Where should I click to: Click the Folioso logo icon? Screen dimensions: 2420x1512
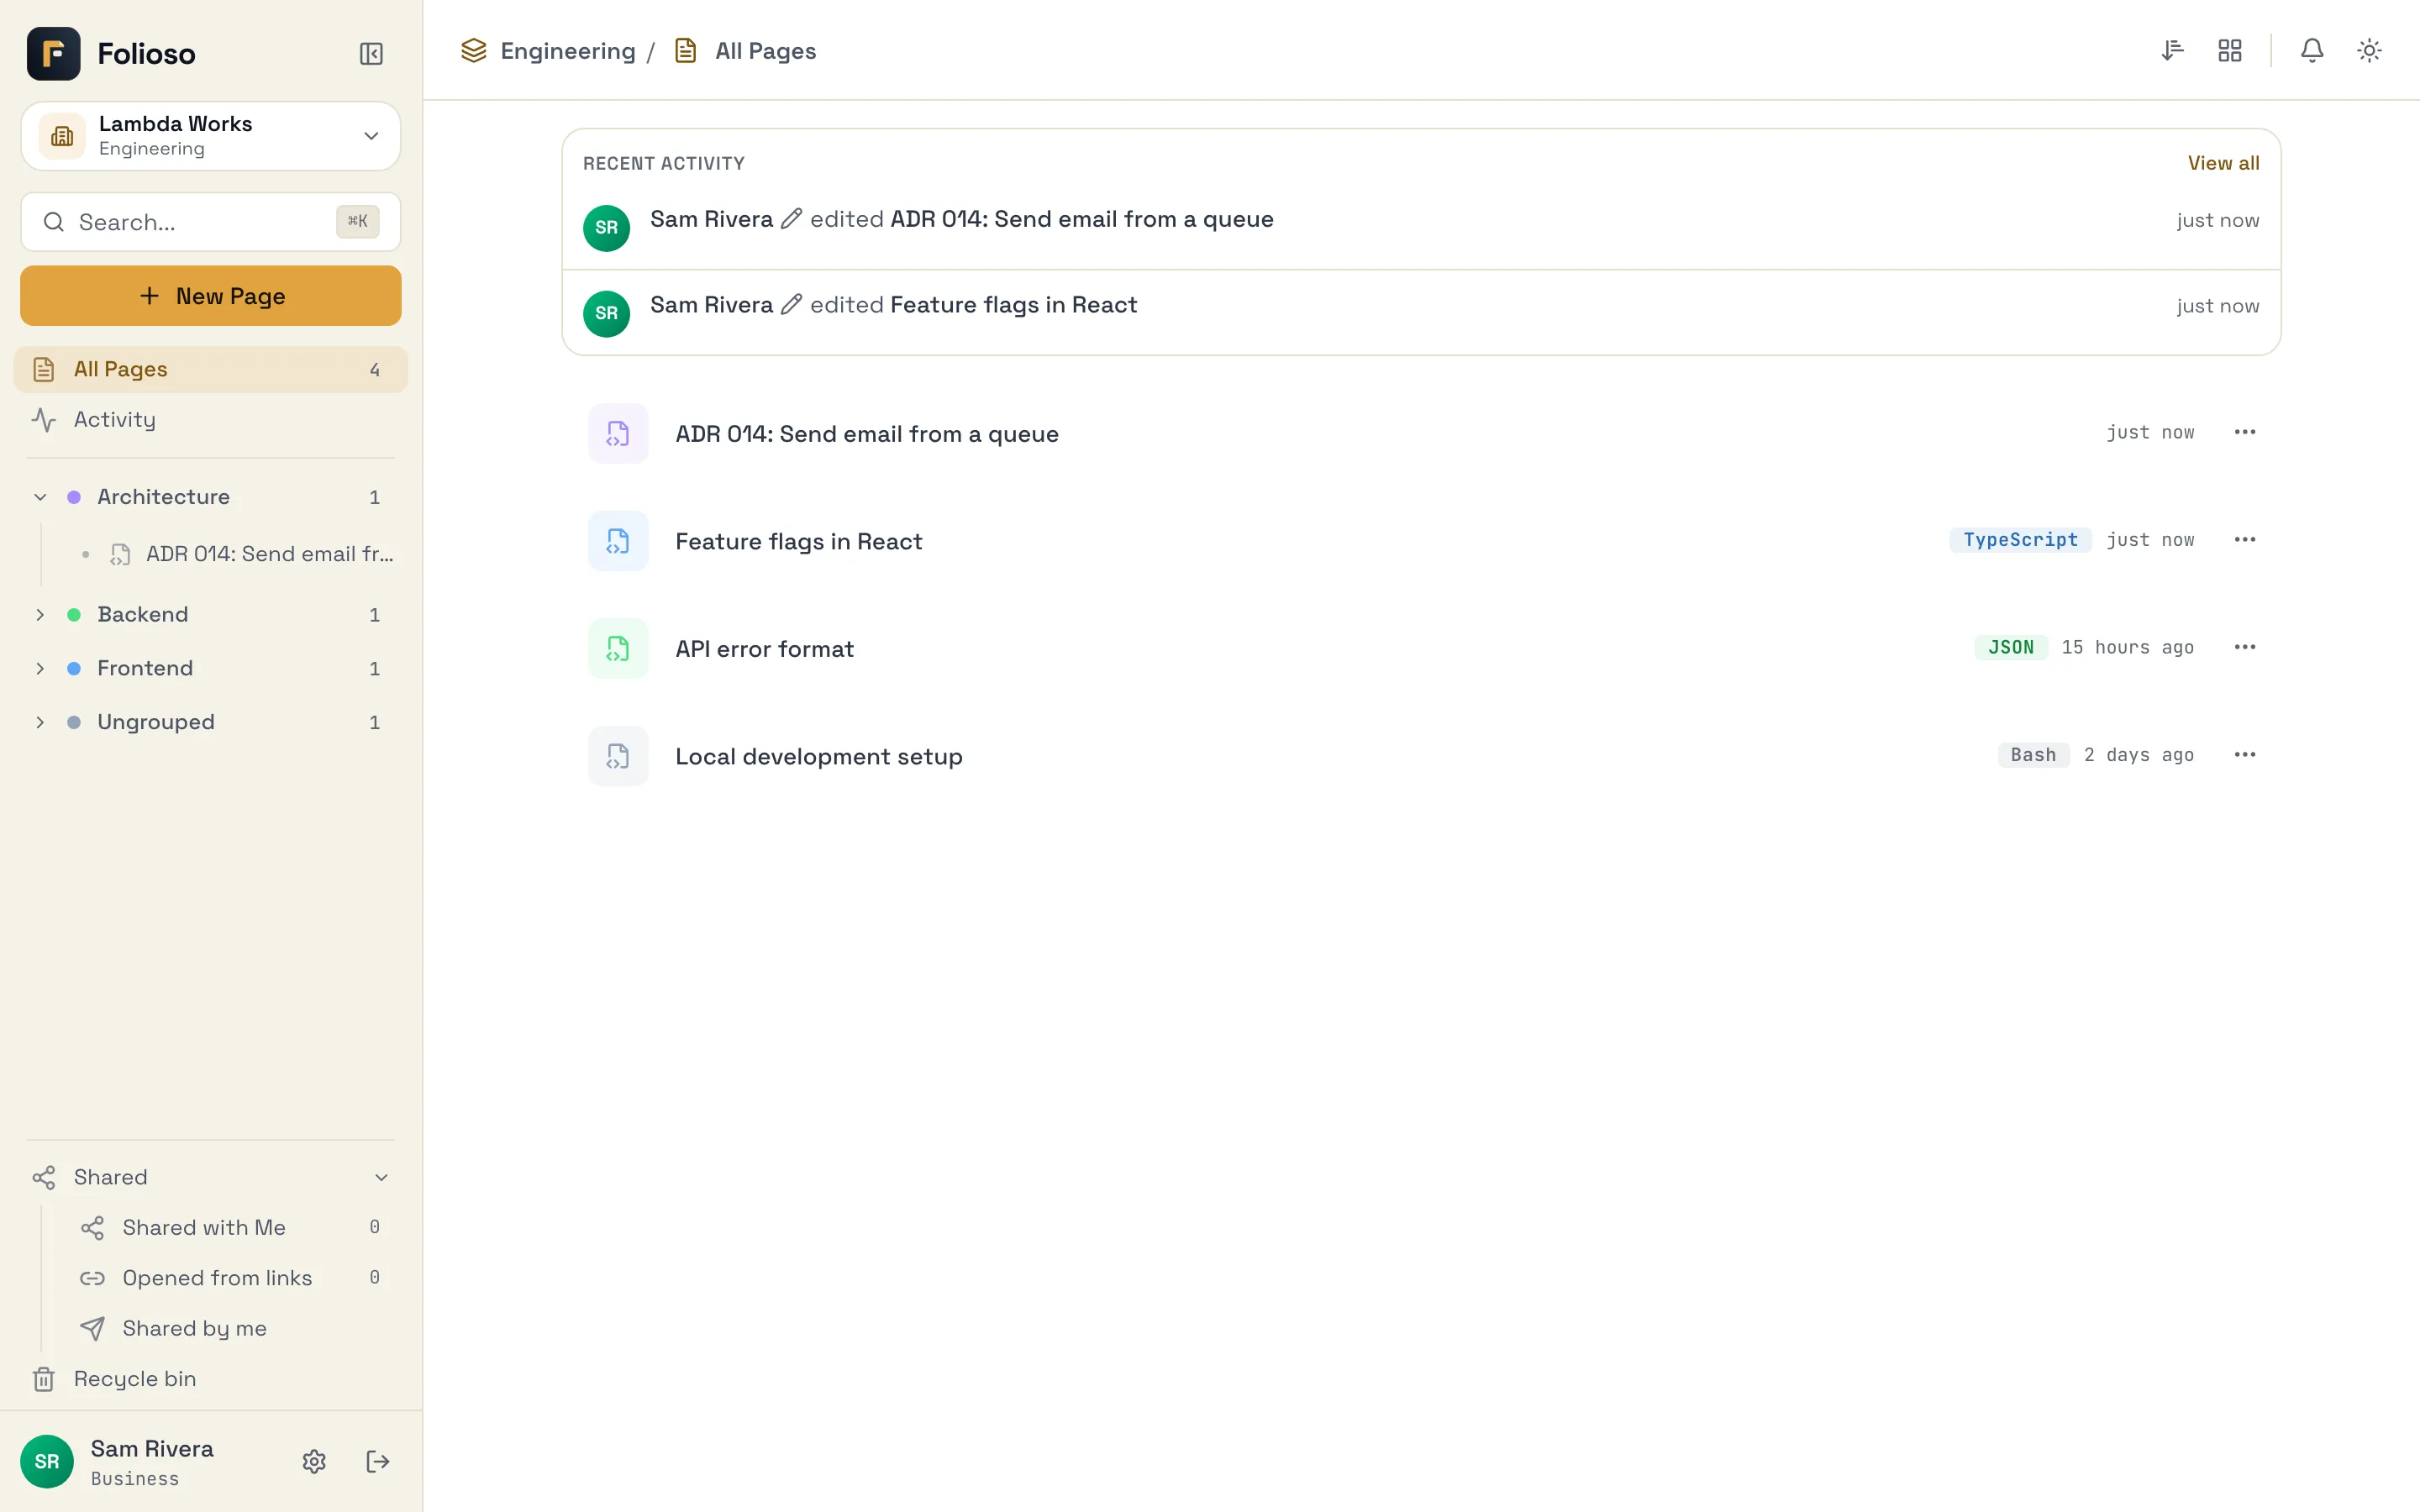(x=54, y=54)
